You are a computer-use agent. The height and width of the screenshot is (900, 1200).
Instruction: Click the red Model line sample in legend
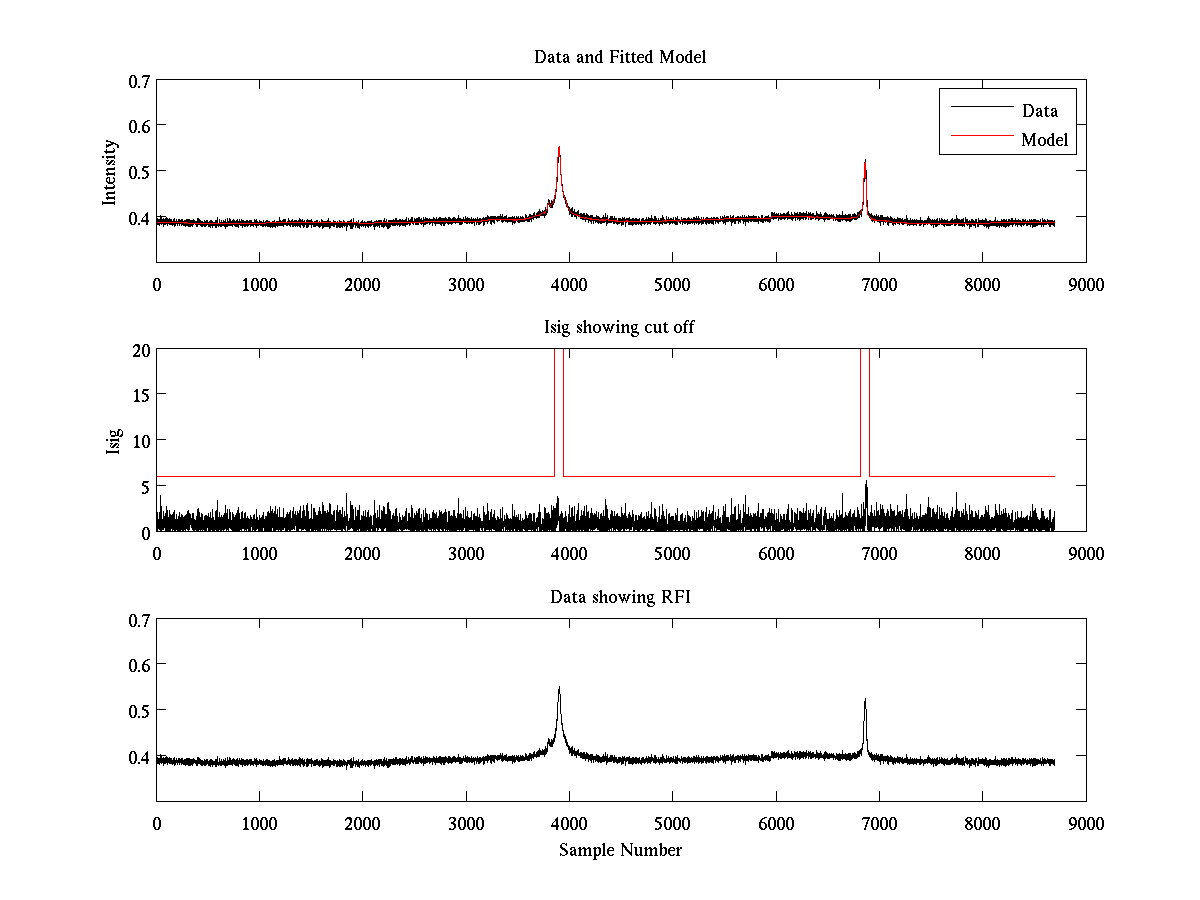point(980,135)
